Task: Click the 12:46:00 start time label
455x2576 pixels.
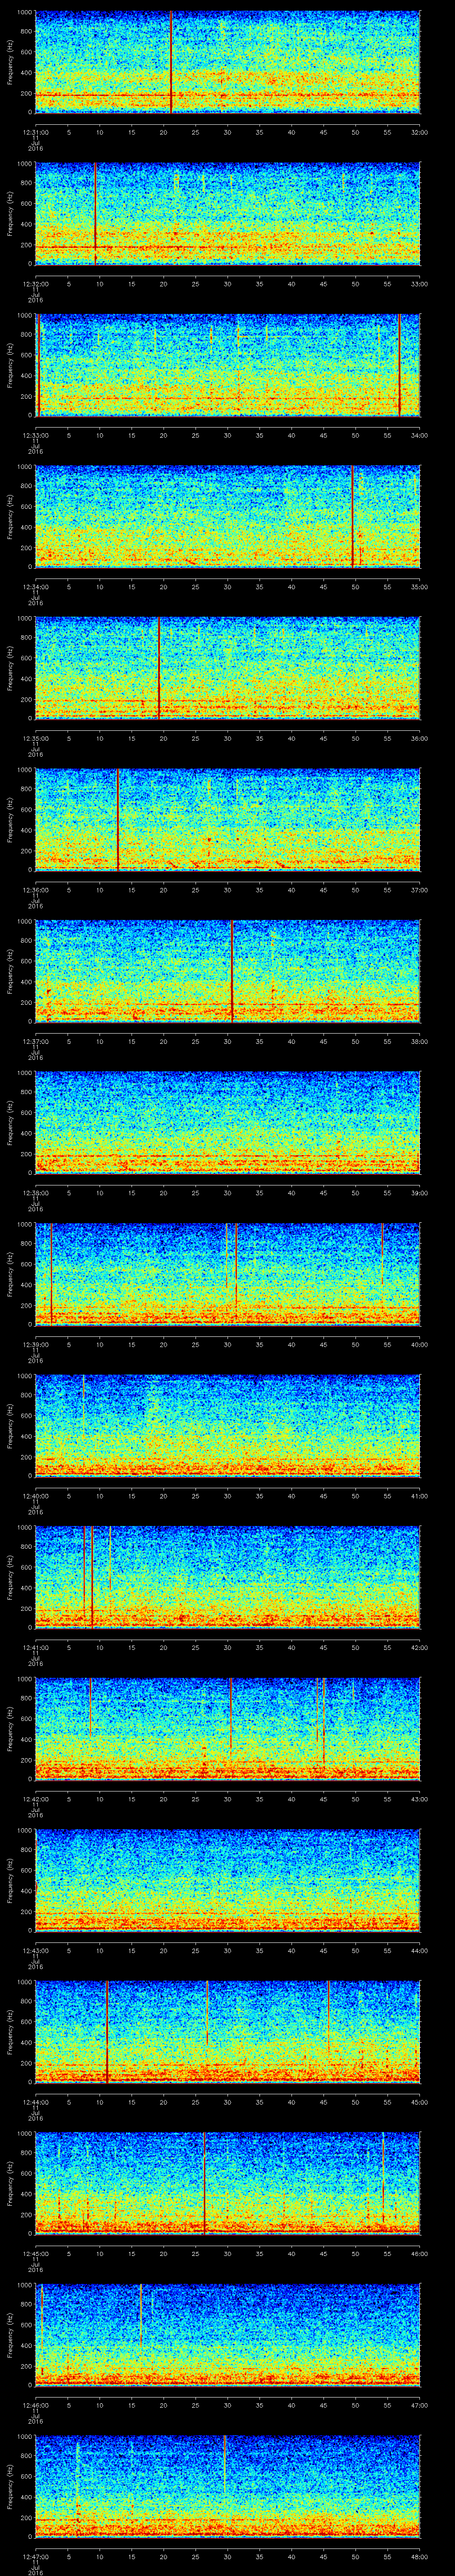Action: (35, 2404)
